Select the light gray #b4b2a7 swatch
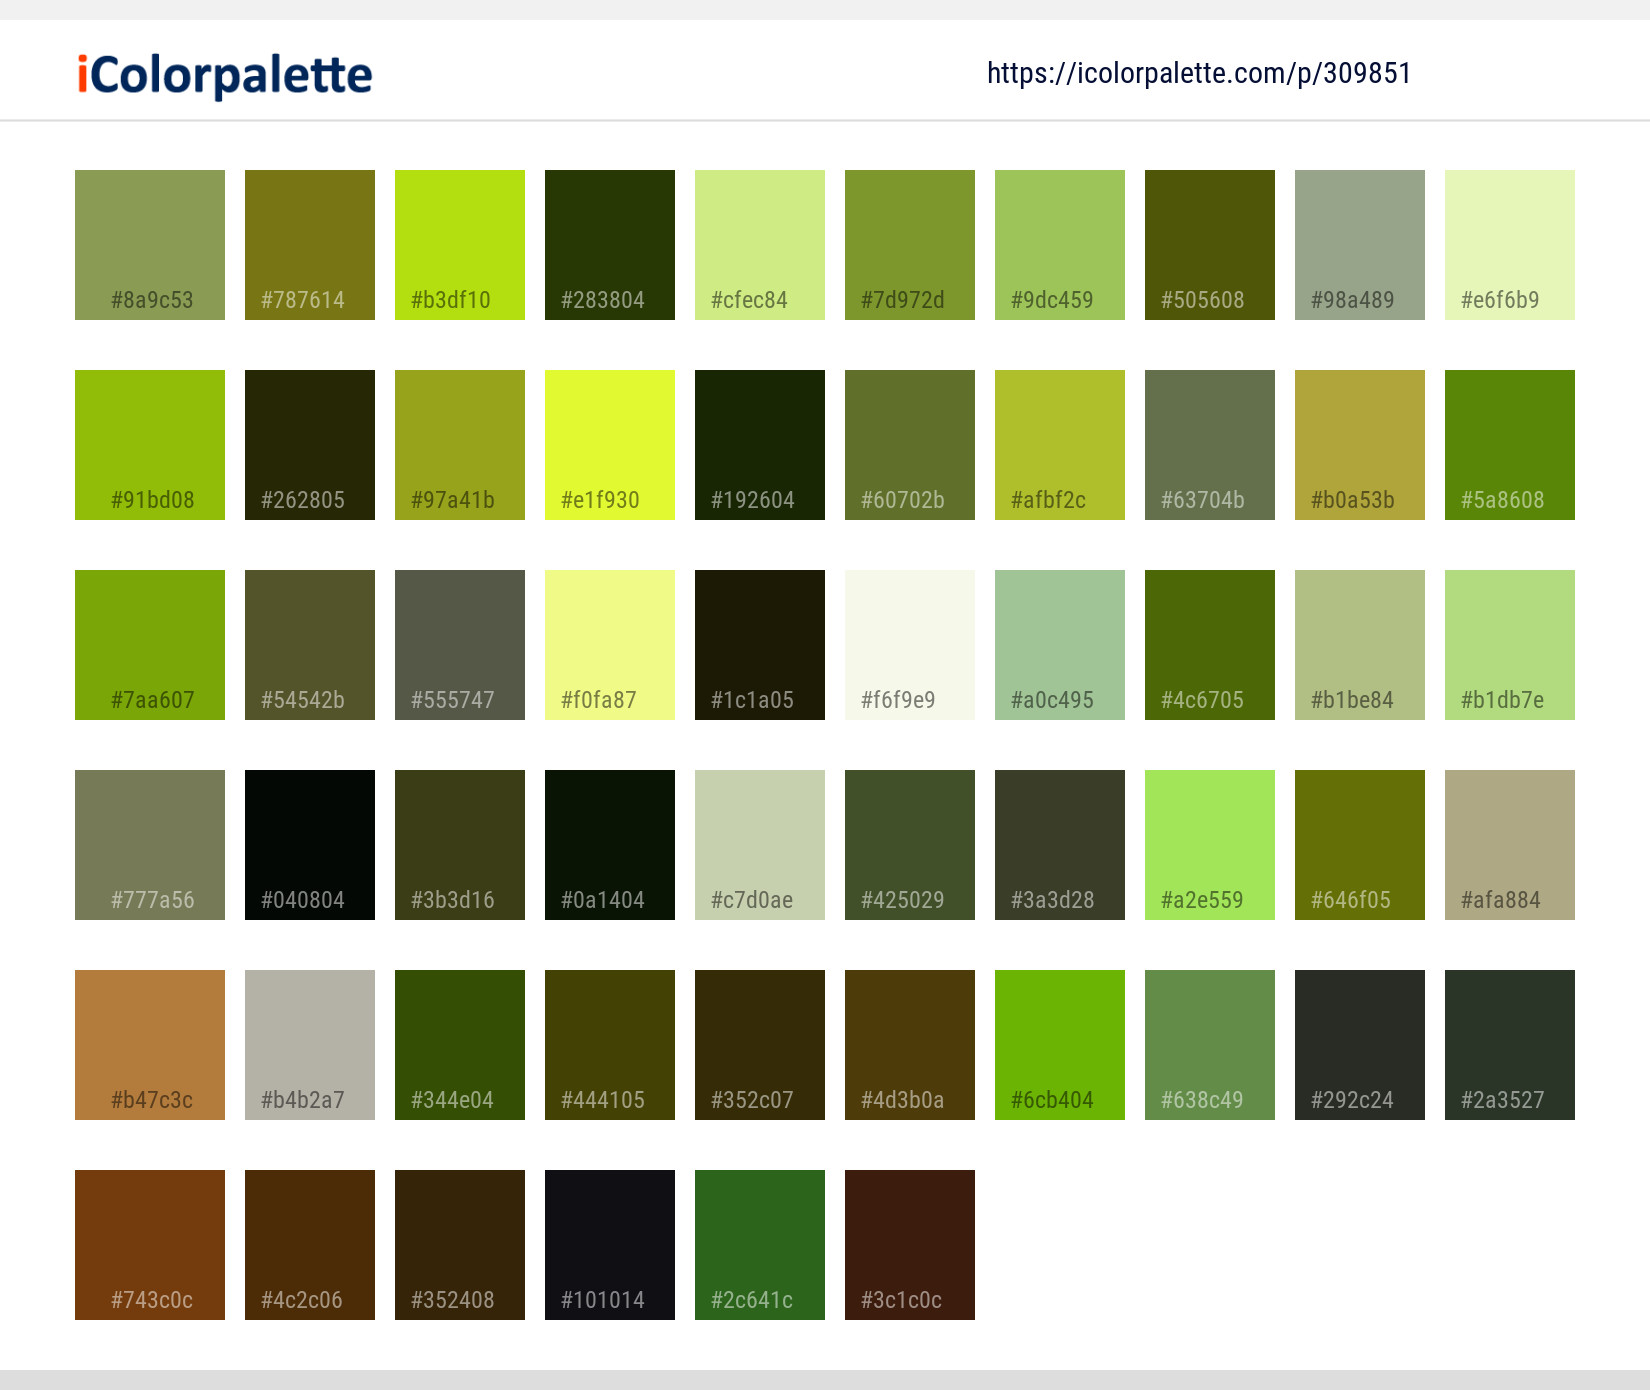 click(310, 1045)
